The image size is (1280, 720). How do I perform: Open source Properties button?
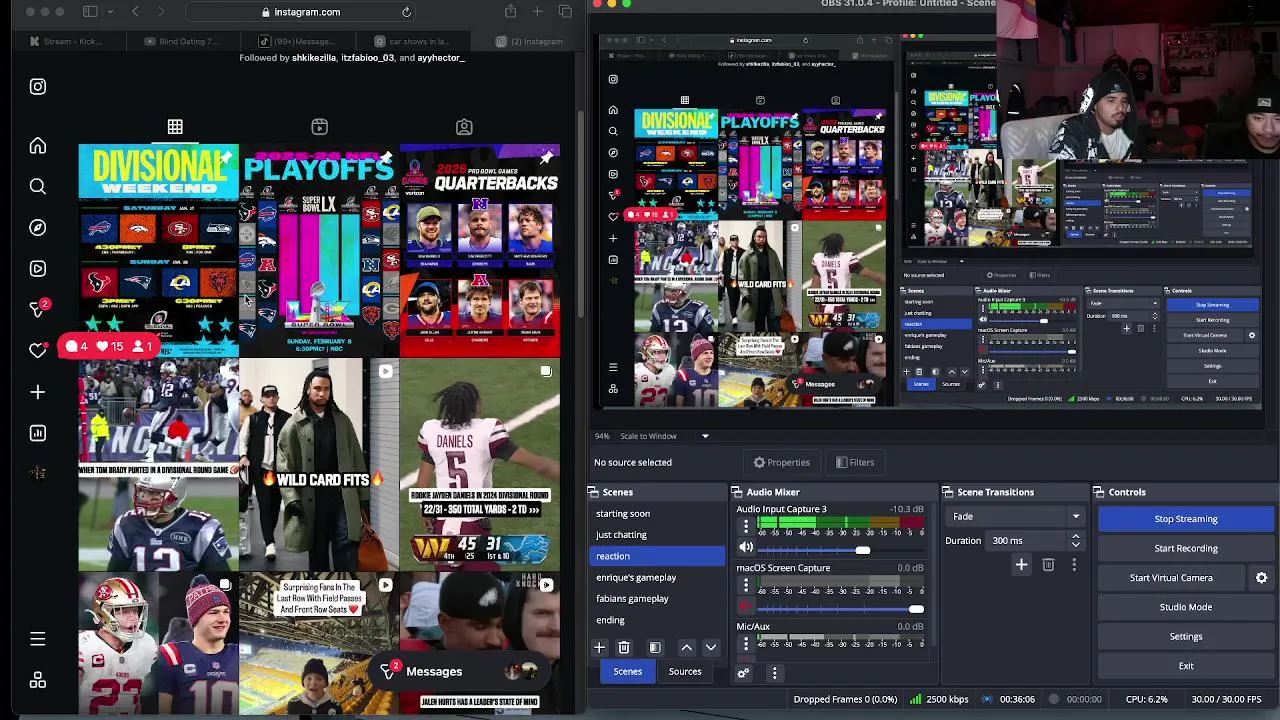pos(782,462)
